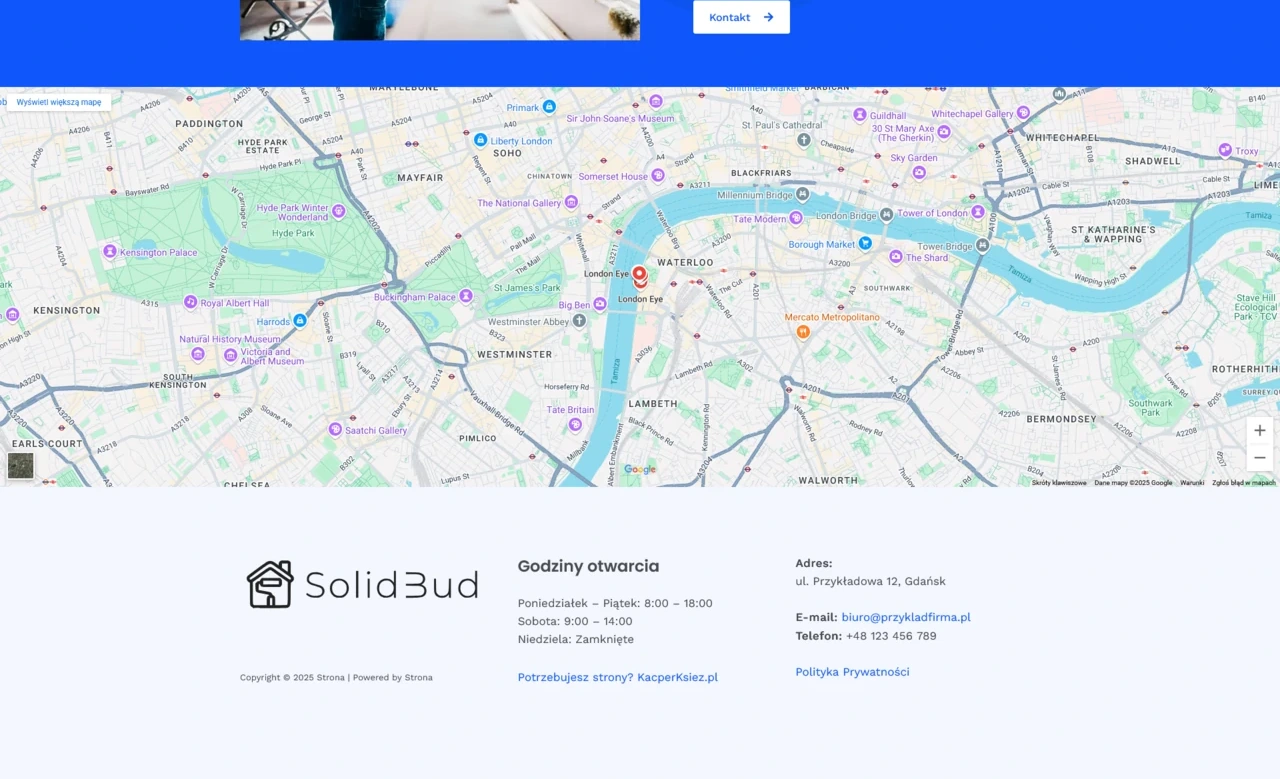1280x779 pixels.
Task: Select the Liberty London marker icon
Action: (x=480, y=140)
